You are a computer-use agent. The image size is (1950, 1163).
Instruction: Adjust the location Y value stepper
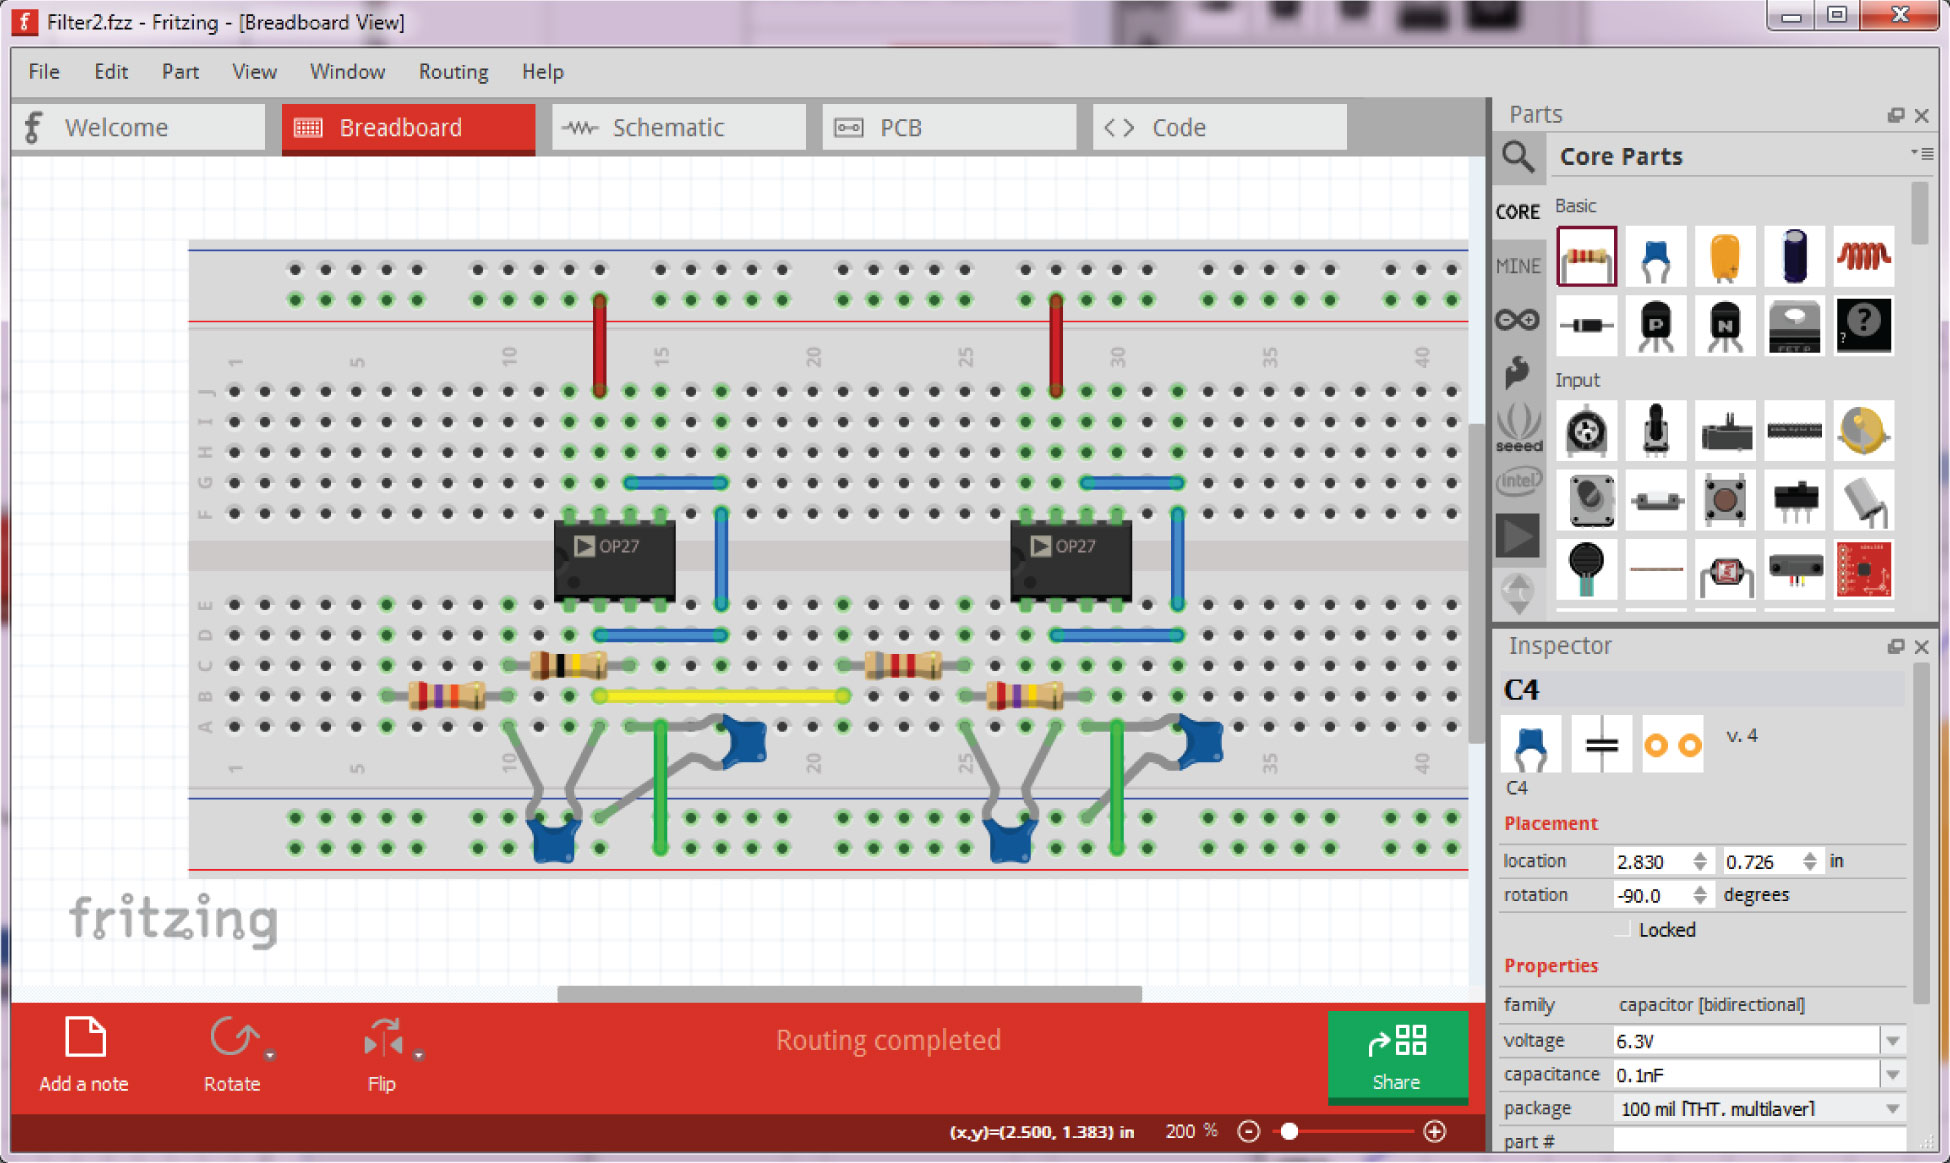tap(1810, 861)
